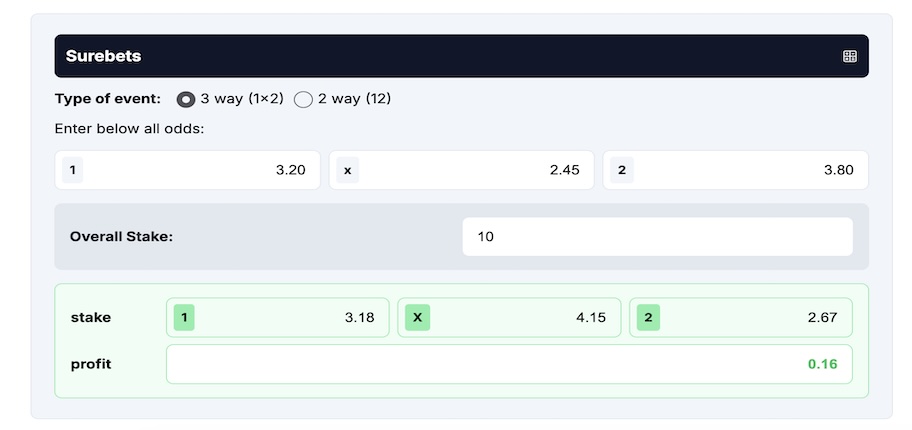This screenshot has height=430, width=912.
Task: Click the green '1' stake badge
Action: pos(184,318)
